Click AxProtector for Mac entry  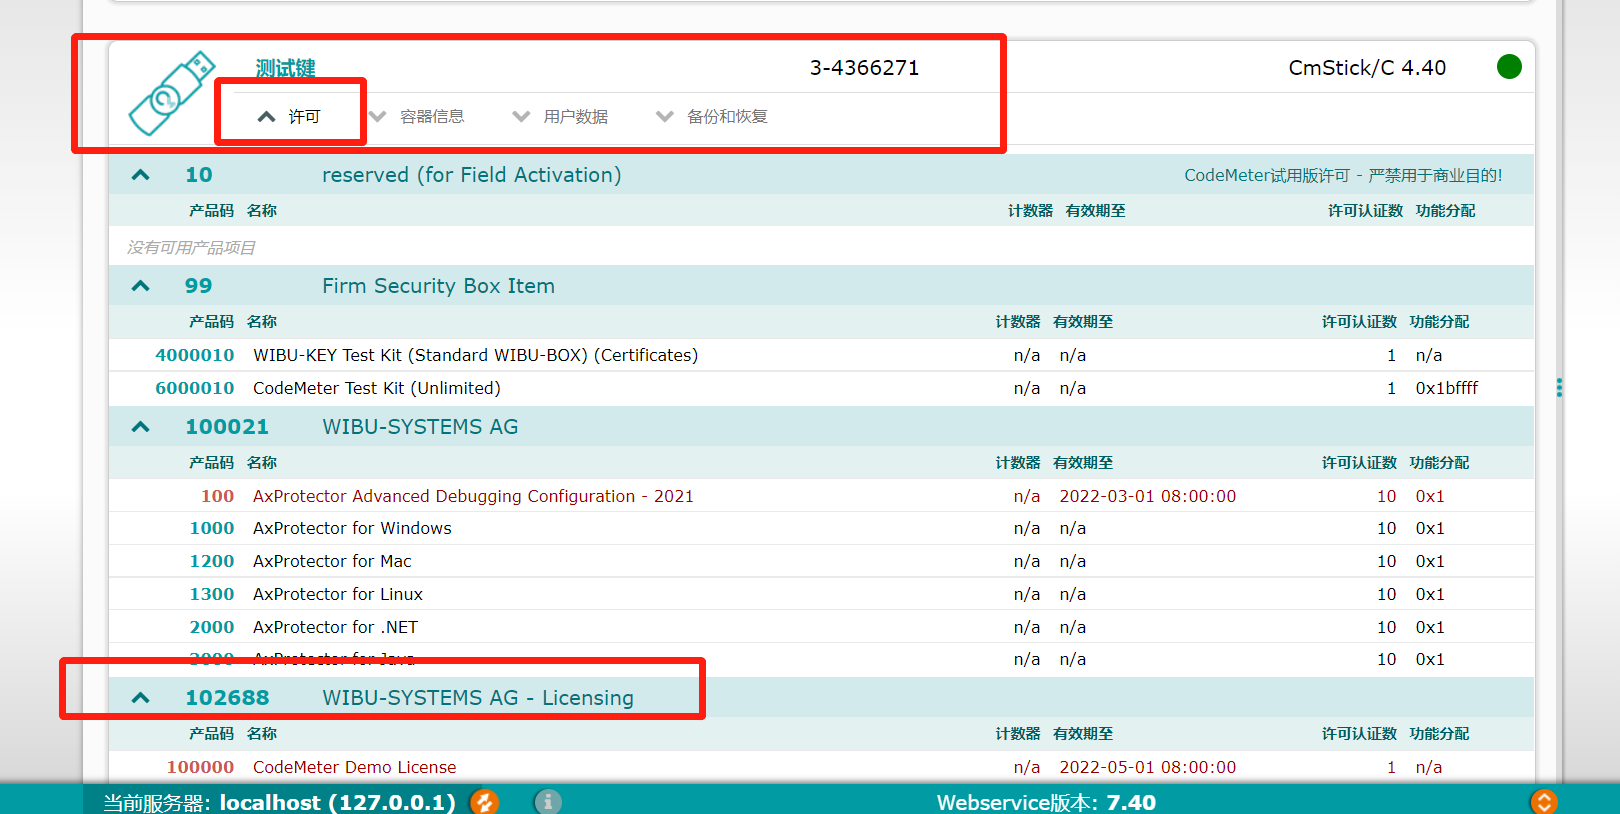point(332,561)
